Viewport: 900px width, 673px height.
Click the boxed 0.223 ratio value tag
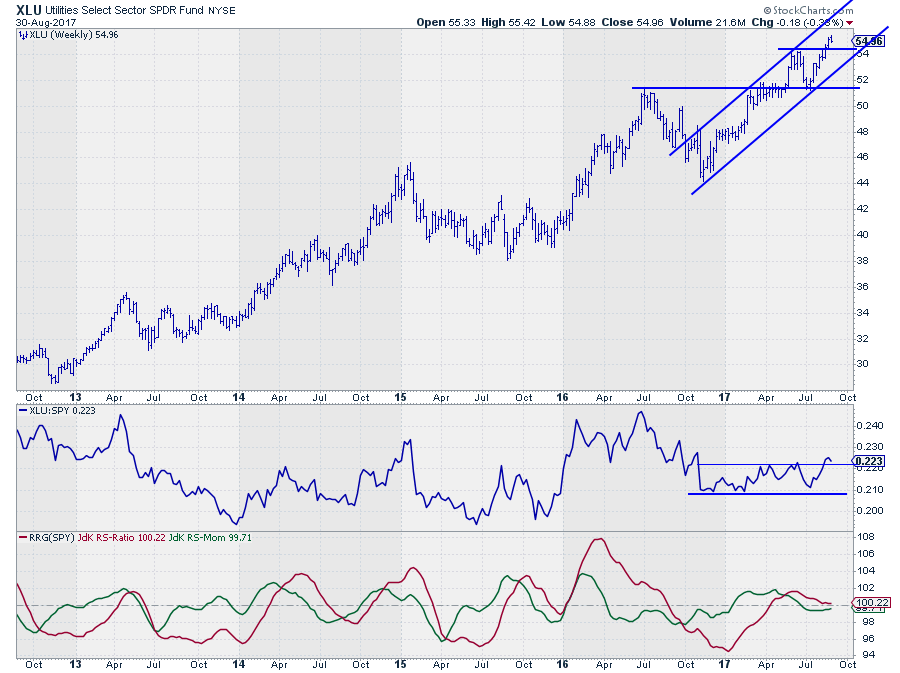868,461
